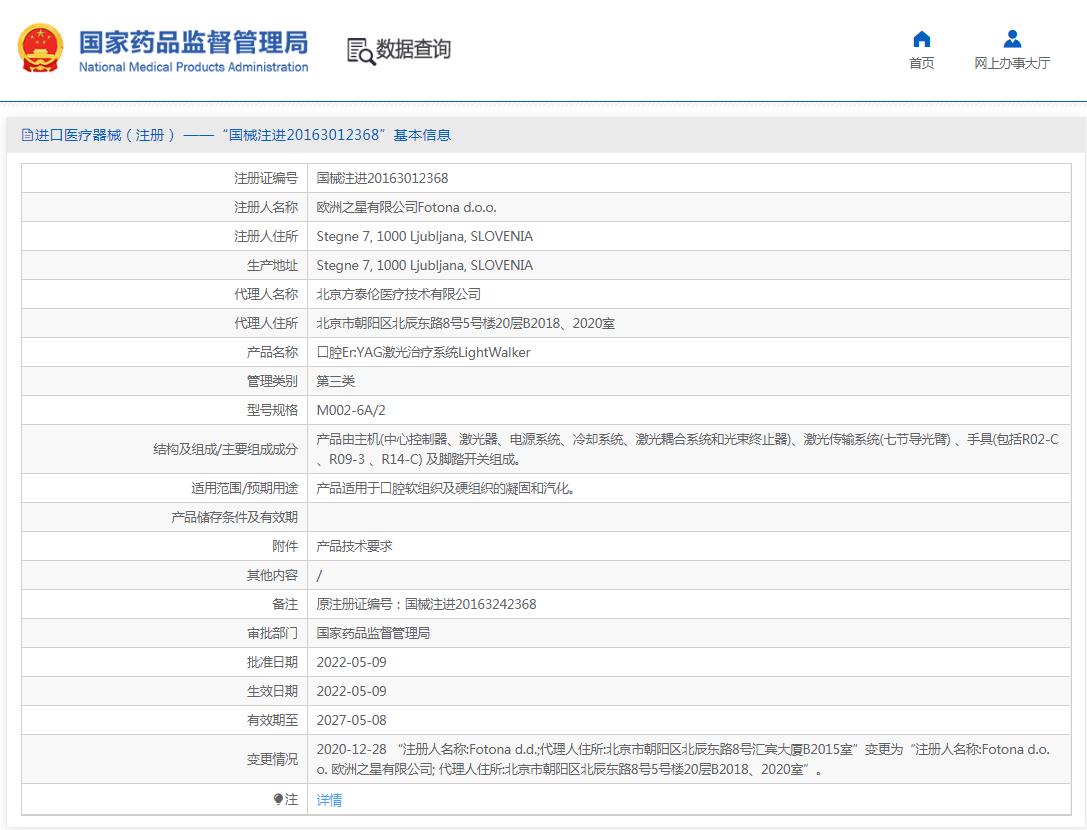Screen dimensions: 1087x830
Task: Click the 结构及组成/主要组成成分 label
Action: [225, 449]
